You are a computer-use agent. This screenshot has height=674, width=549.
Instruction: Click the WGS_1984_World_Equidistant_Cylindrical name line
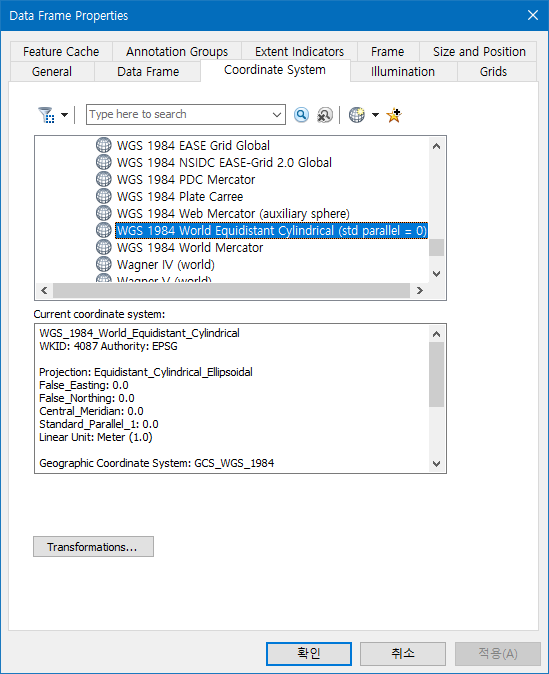pyautogui.click(x=139, y=333)
